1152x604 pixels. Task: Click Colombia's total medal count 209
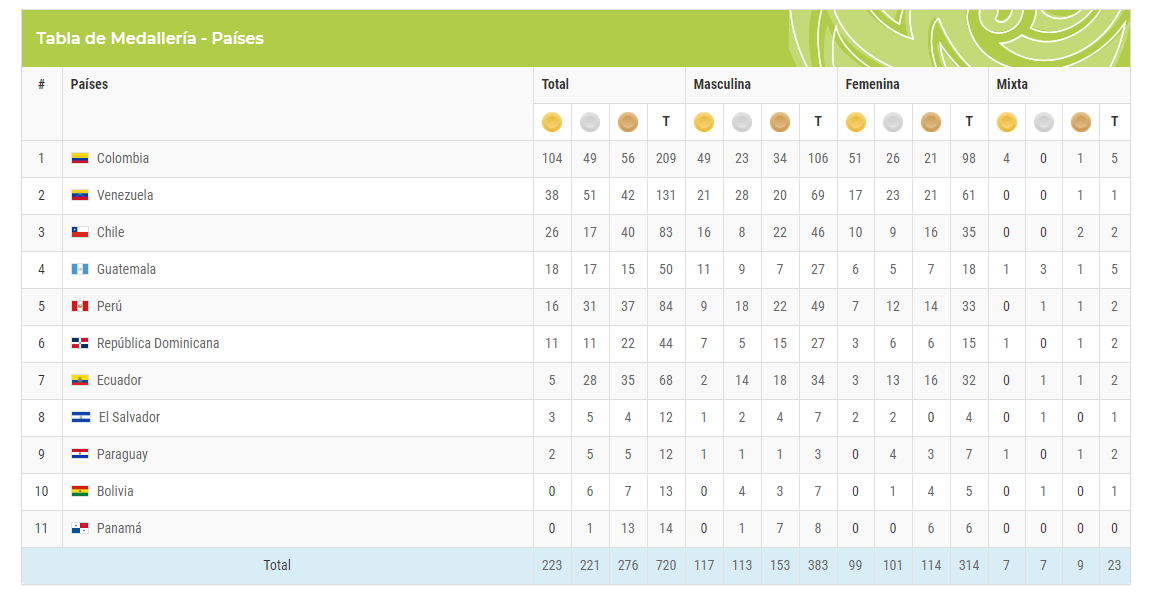pos(666,158)
